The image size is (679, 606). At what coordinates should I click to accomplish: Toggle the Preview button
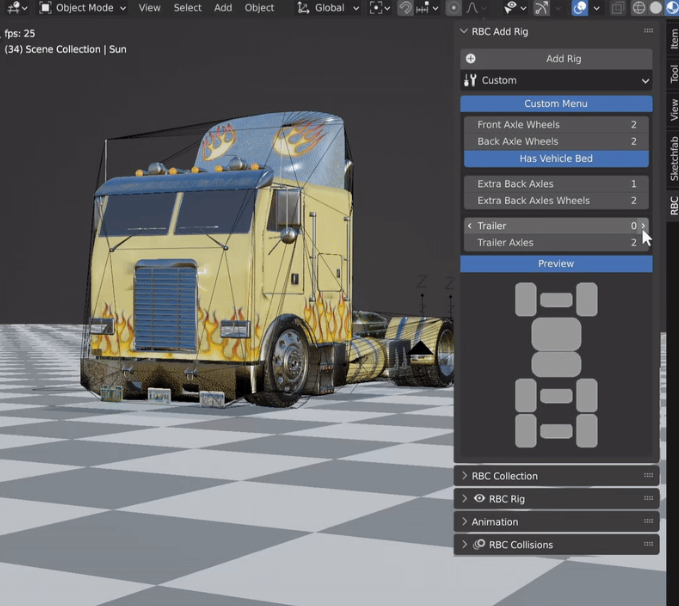[556, 264]
